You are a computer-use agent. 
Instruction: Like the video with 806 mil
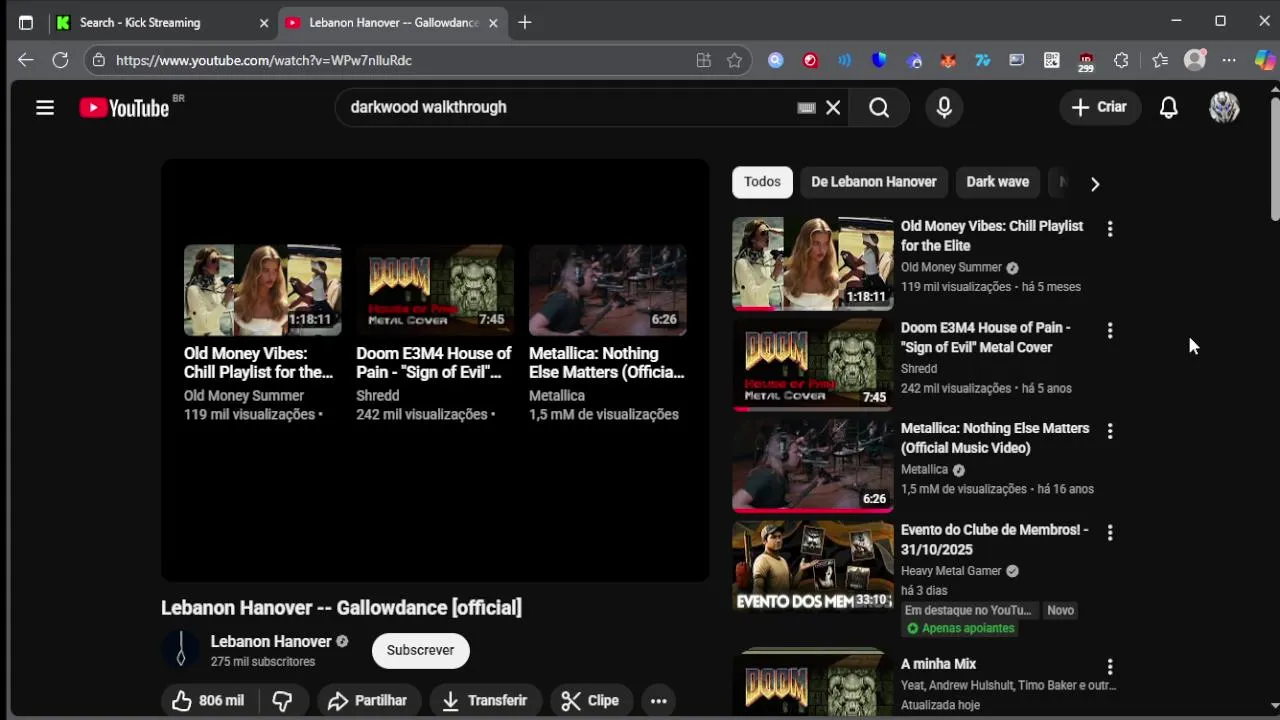(x=208, y=701)
